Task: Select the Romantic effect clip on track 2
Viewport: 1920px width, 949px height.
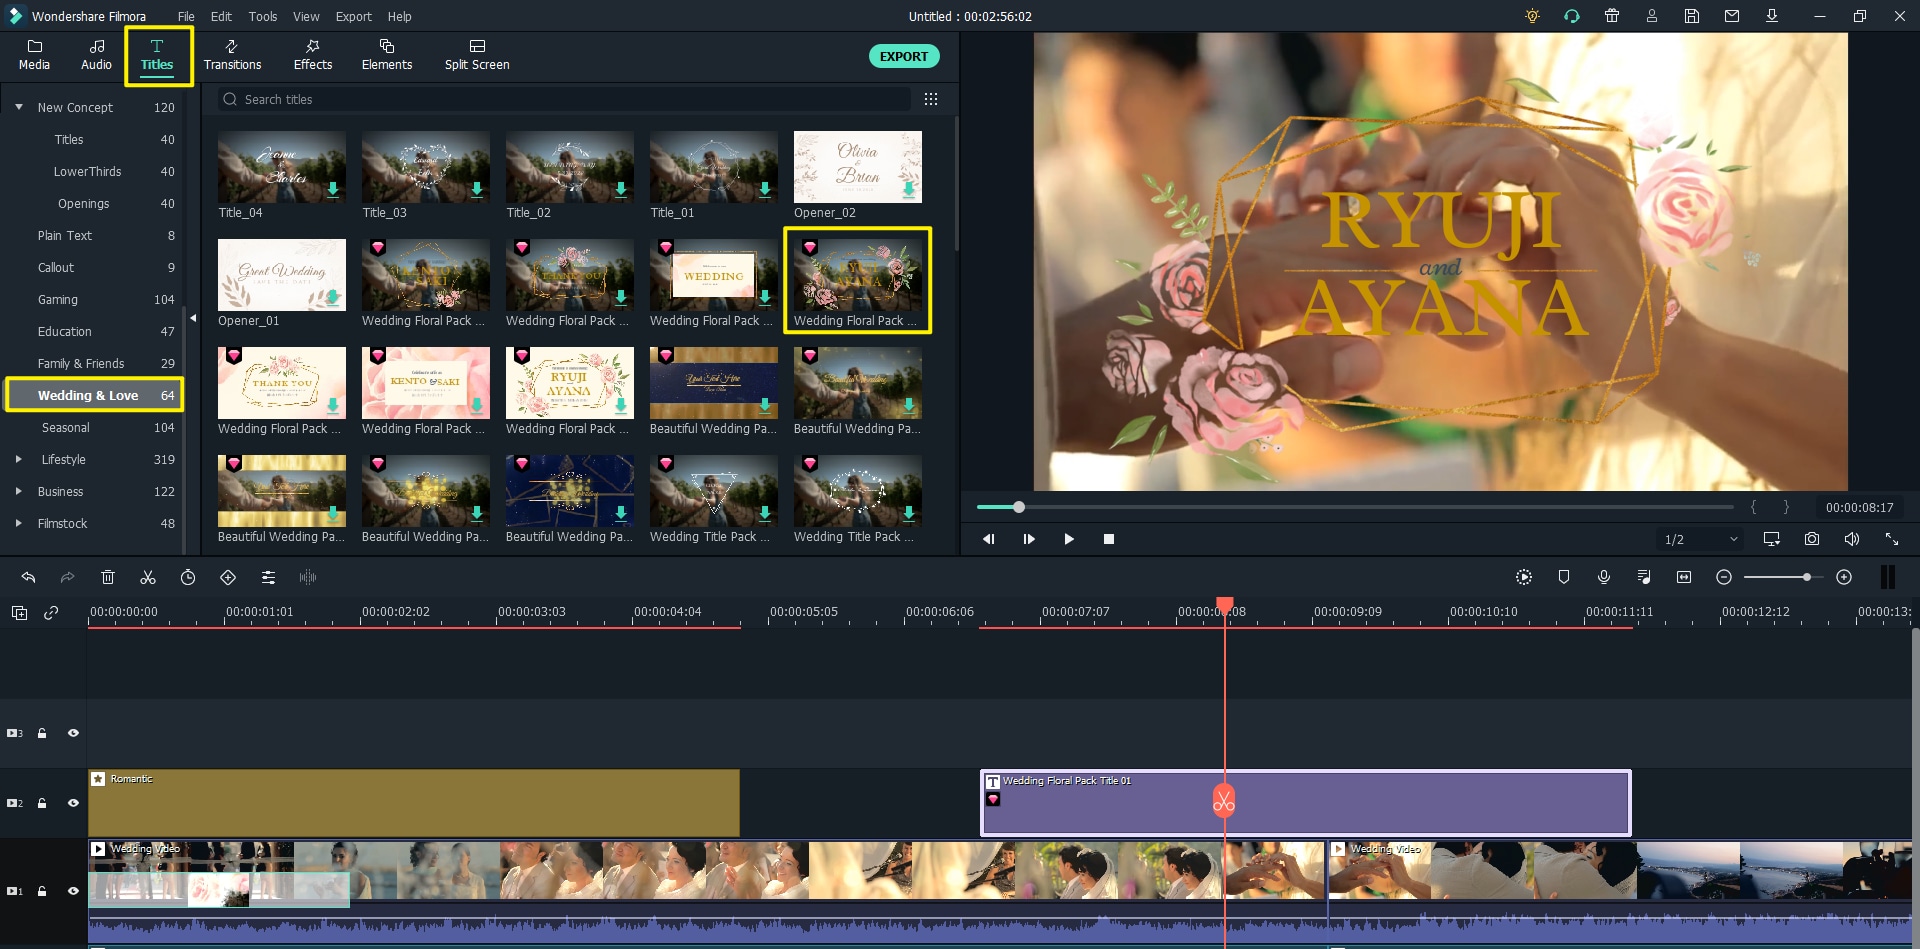Action: click(414, 803)
